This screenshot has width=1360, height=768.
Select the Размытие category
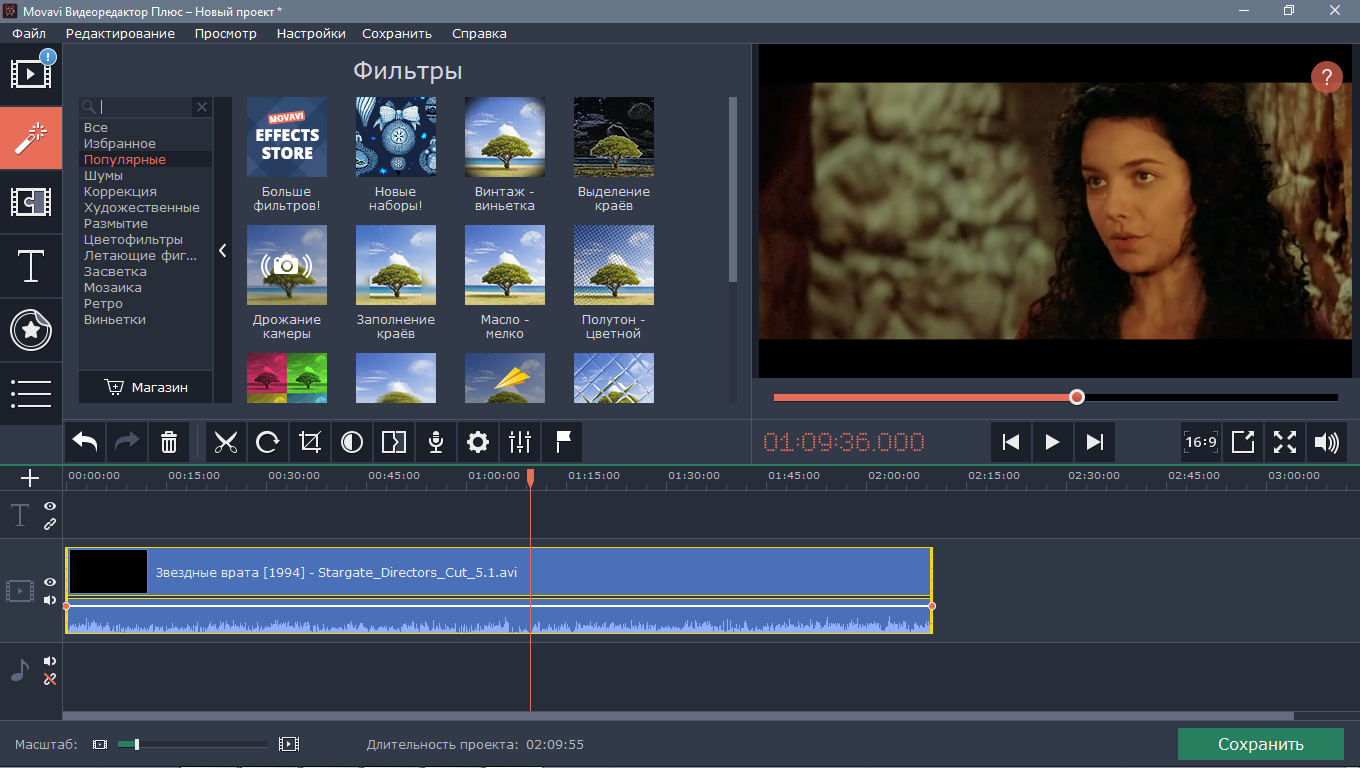click(116, 223)
